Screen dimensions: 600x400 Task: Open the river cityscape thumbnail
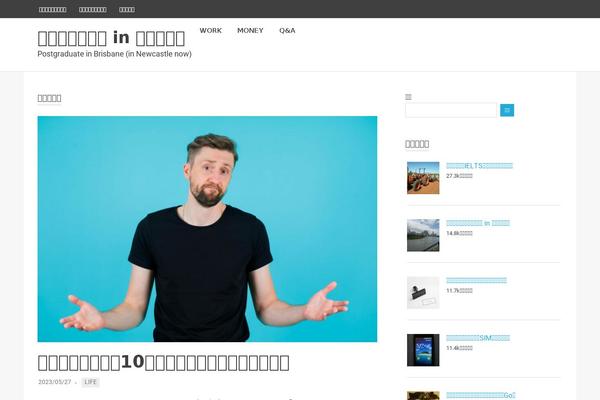tap(423, 235)
